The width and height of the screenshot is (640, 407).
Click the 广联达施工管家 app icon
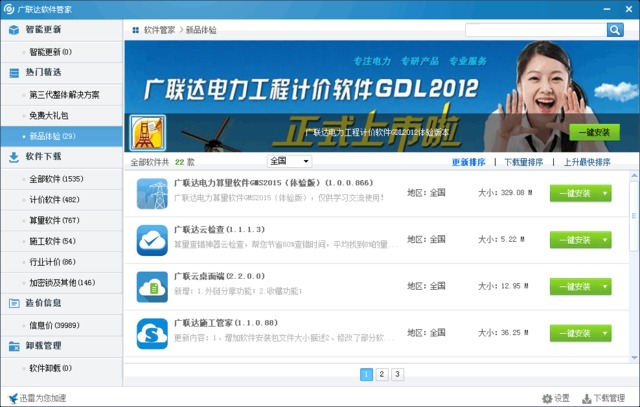point(152,334)
